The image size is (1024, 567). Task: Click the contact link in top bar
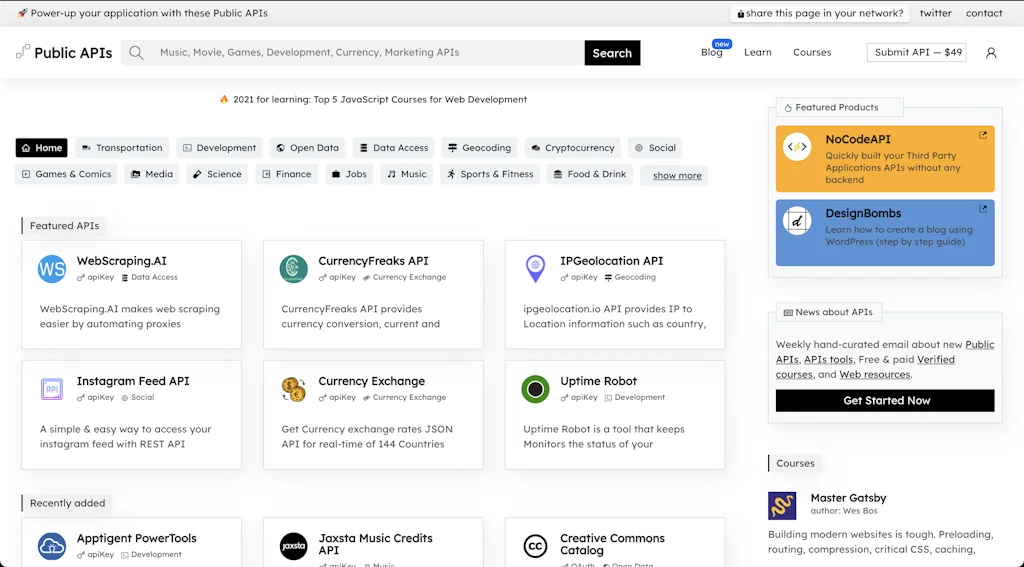(x=984, y=13)
